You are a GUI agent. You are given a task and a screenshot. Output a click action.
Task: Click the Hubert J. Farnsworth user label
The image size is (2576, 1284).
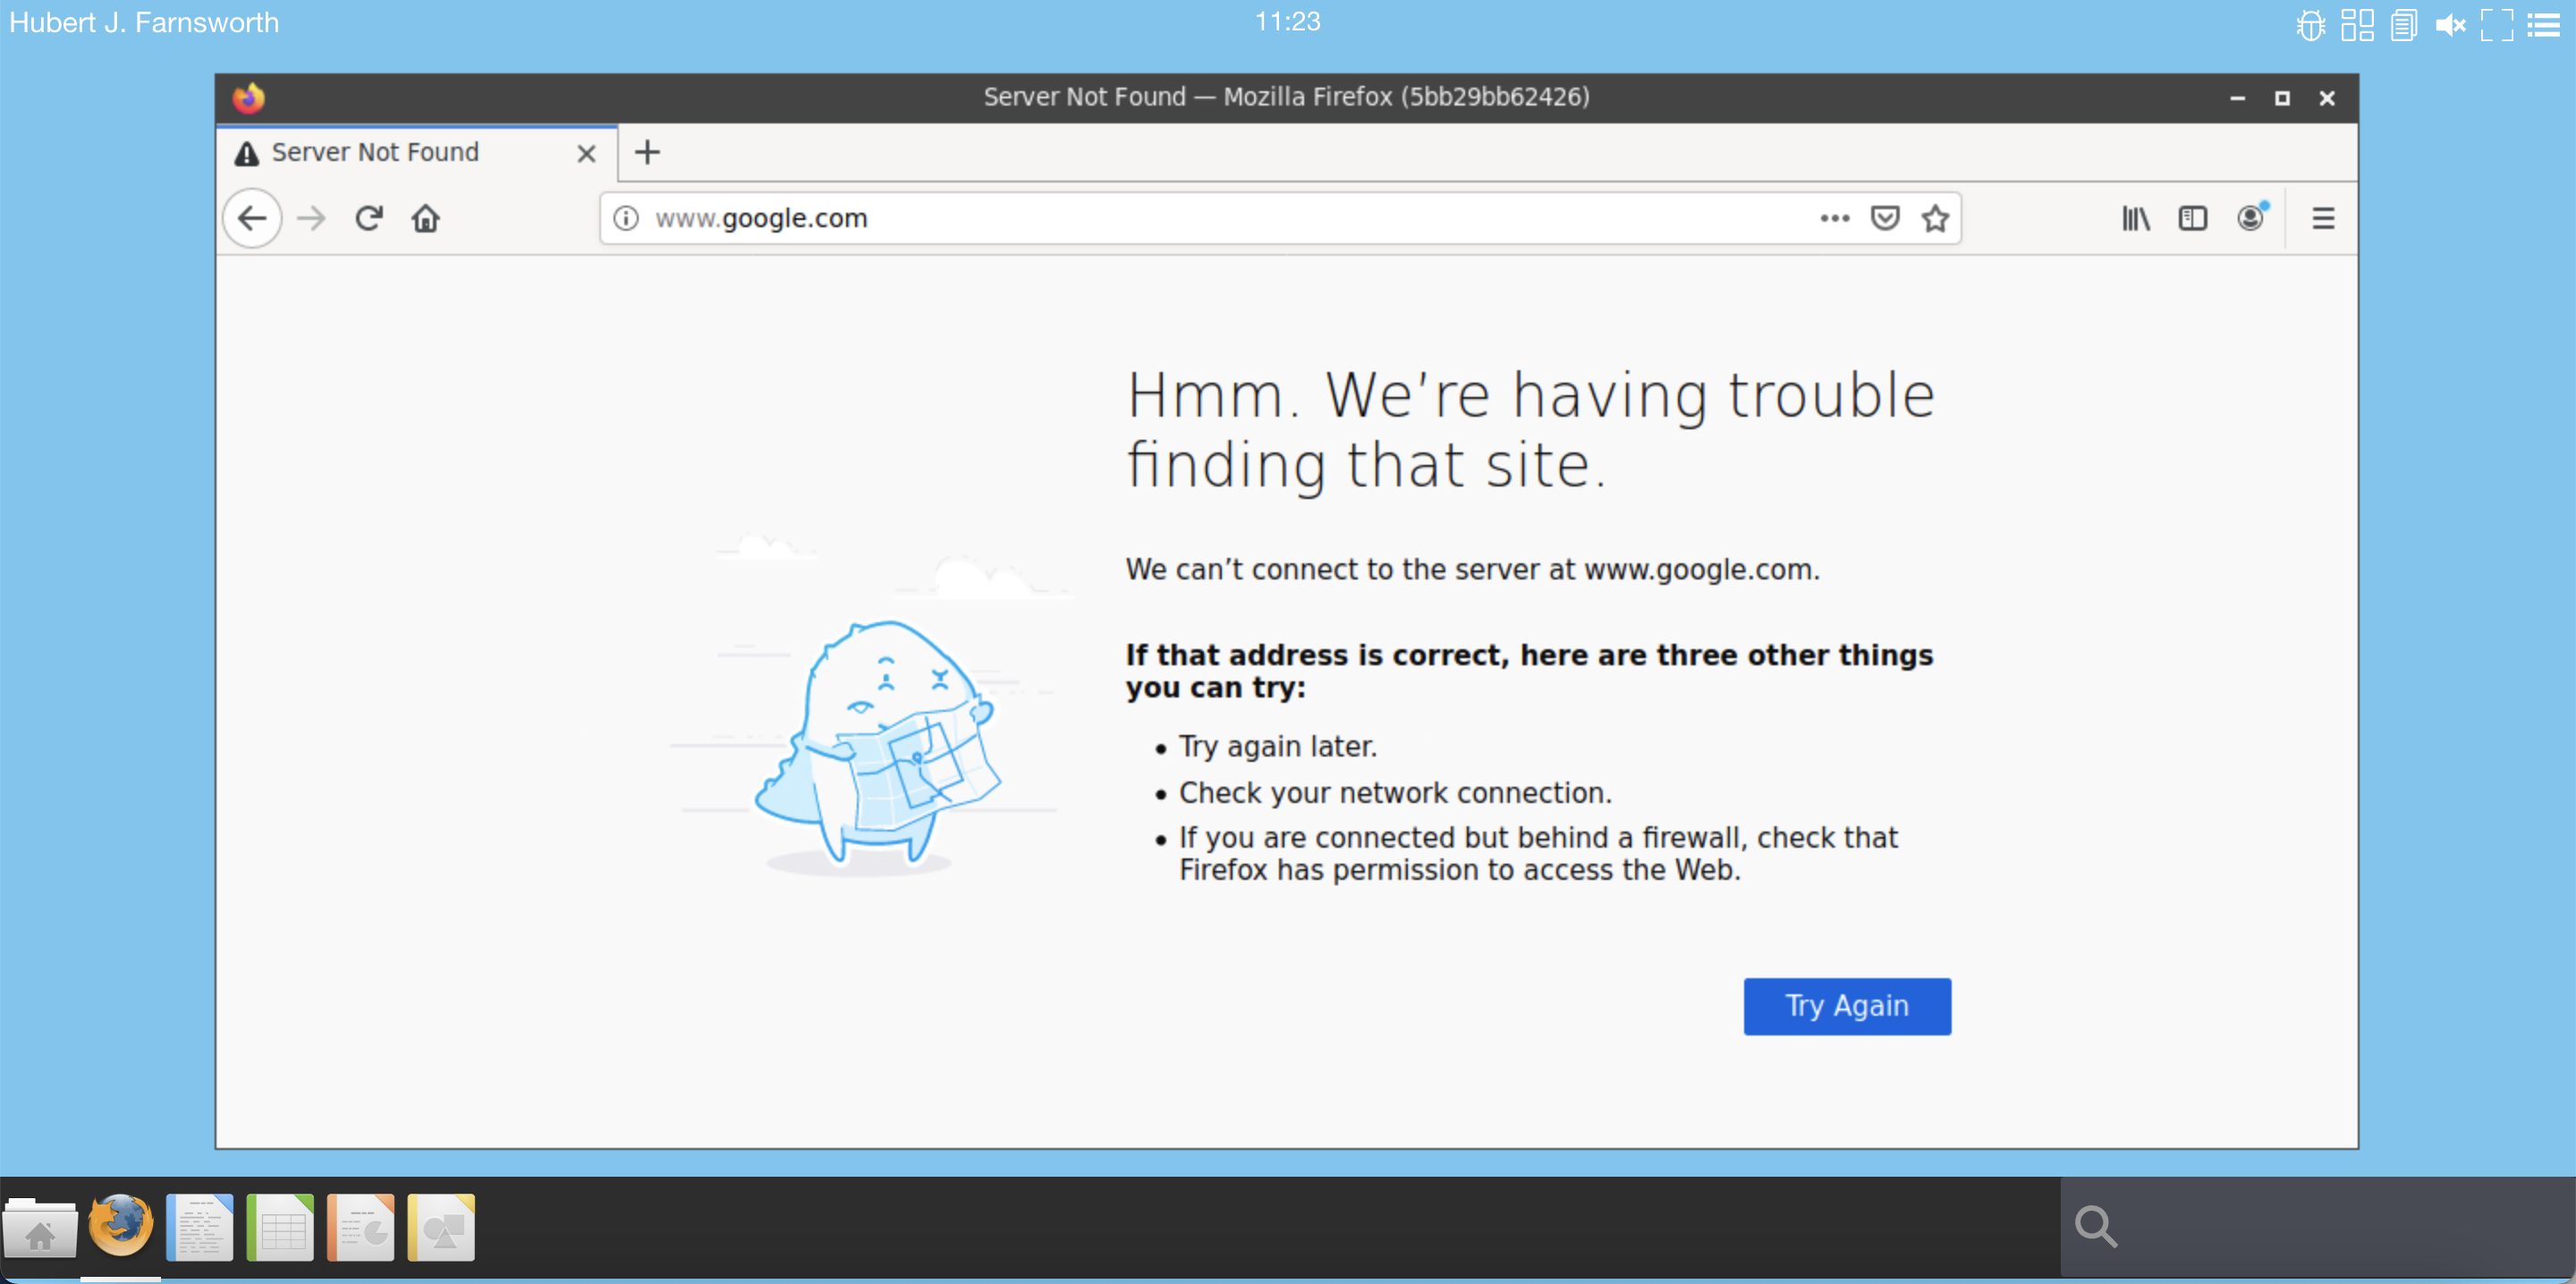(144, 22)
